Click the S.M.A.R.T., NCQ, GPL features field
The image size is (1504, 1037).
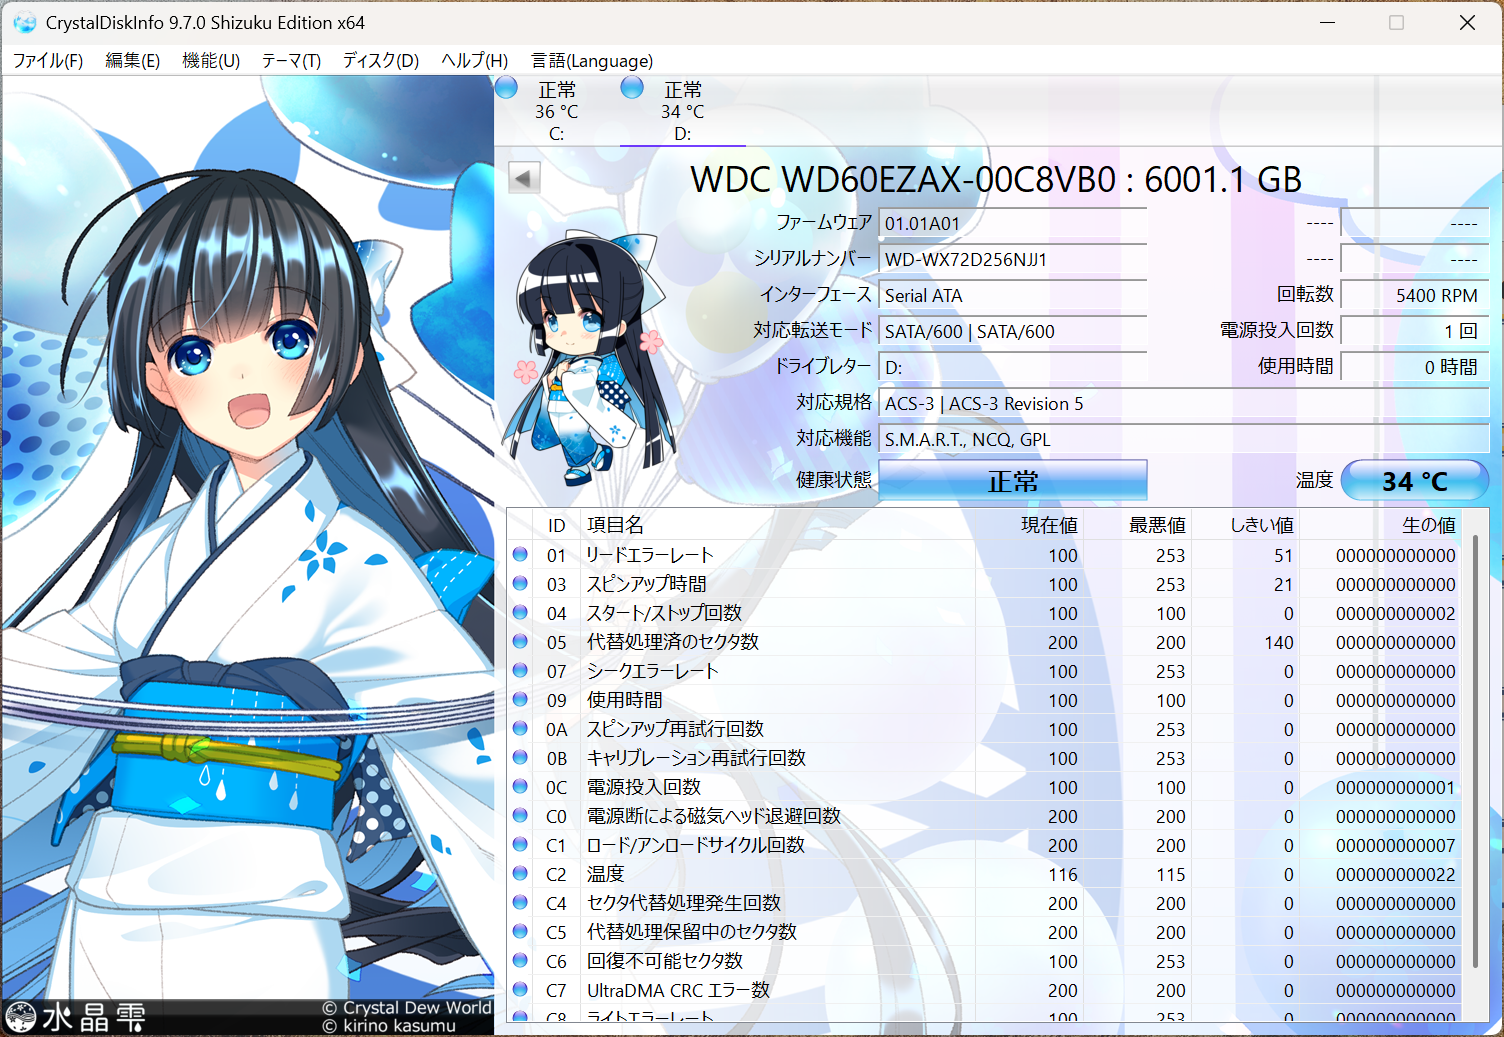click(1184, 439)
